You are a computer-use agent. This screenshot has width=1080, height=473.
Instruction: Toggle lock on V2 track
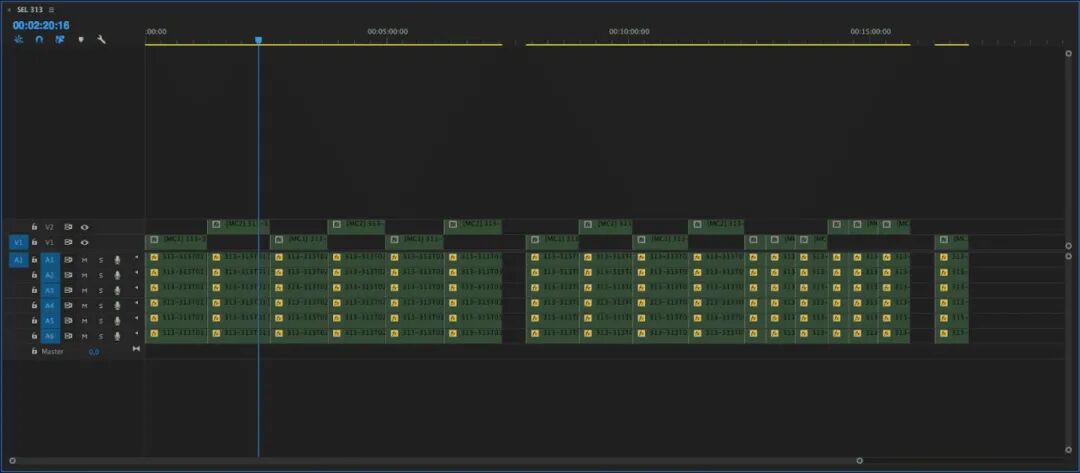point(34,227)
